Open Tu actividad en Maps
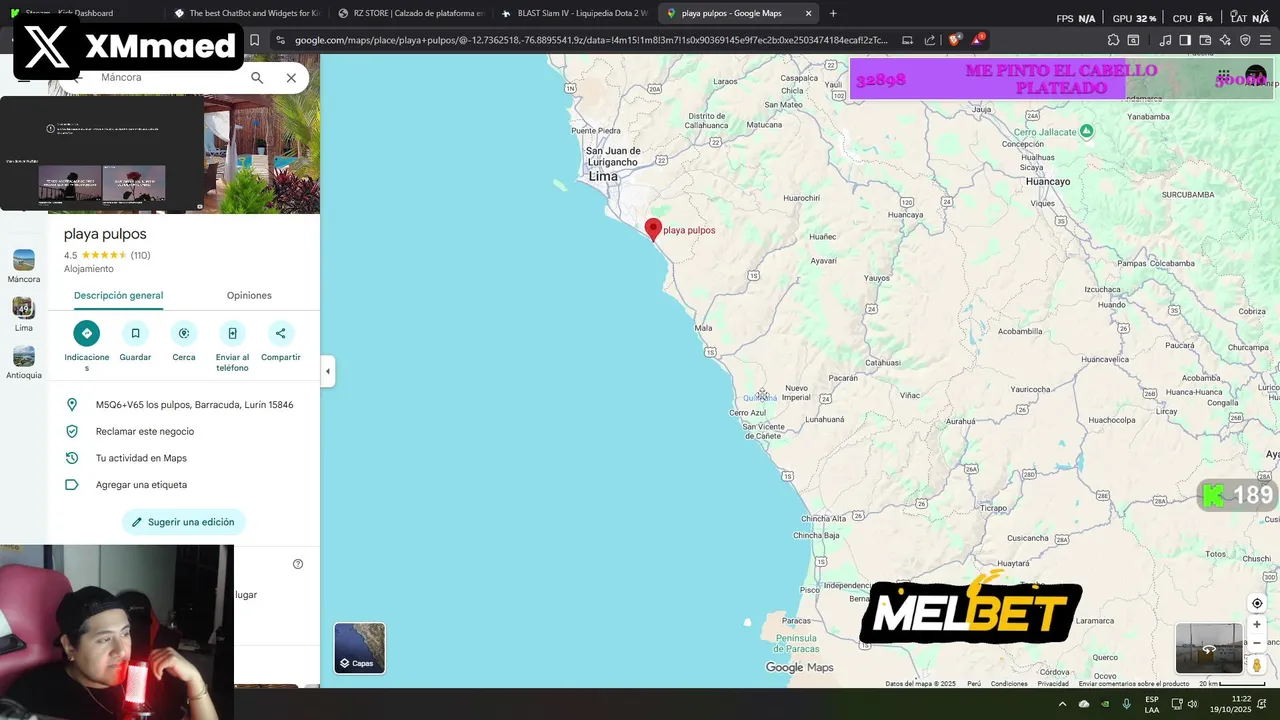Viewport: 1280px width, 720px height. (x=184, y=458)
